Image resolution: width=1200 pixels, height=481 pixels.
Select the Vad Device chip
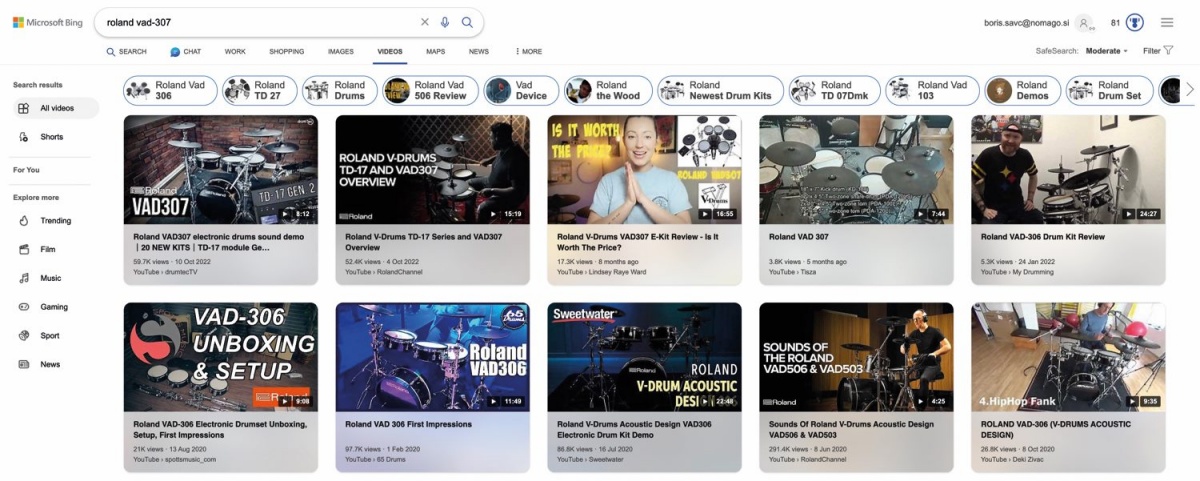(521, 91)
